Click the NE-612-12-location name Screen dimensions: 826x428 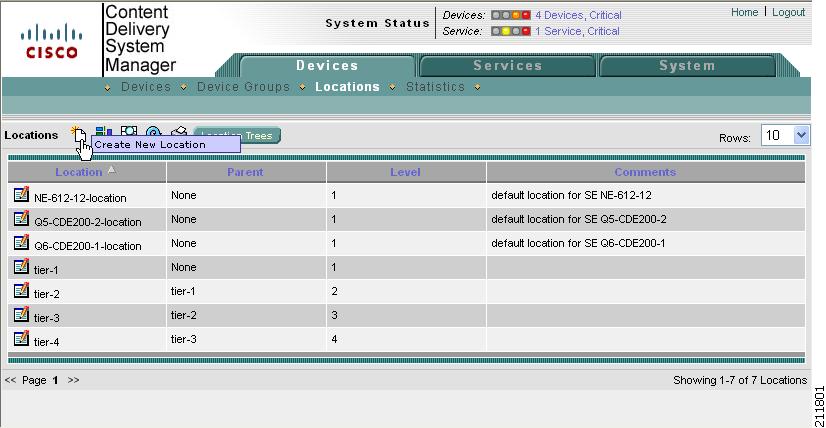click(x=80, y=198)
